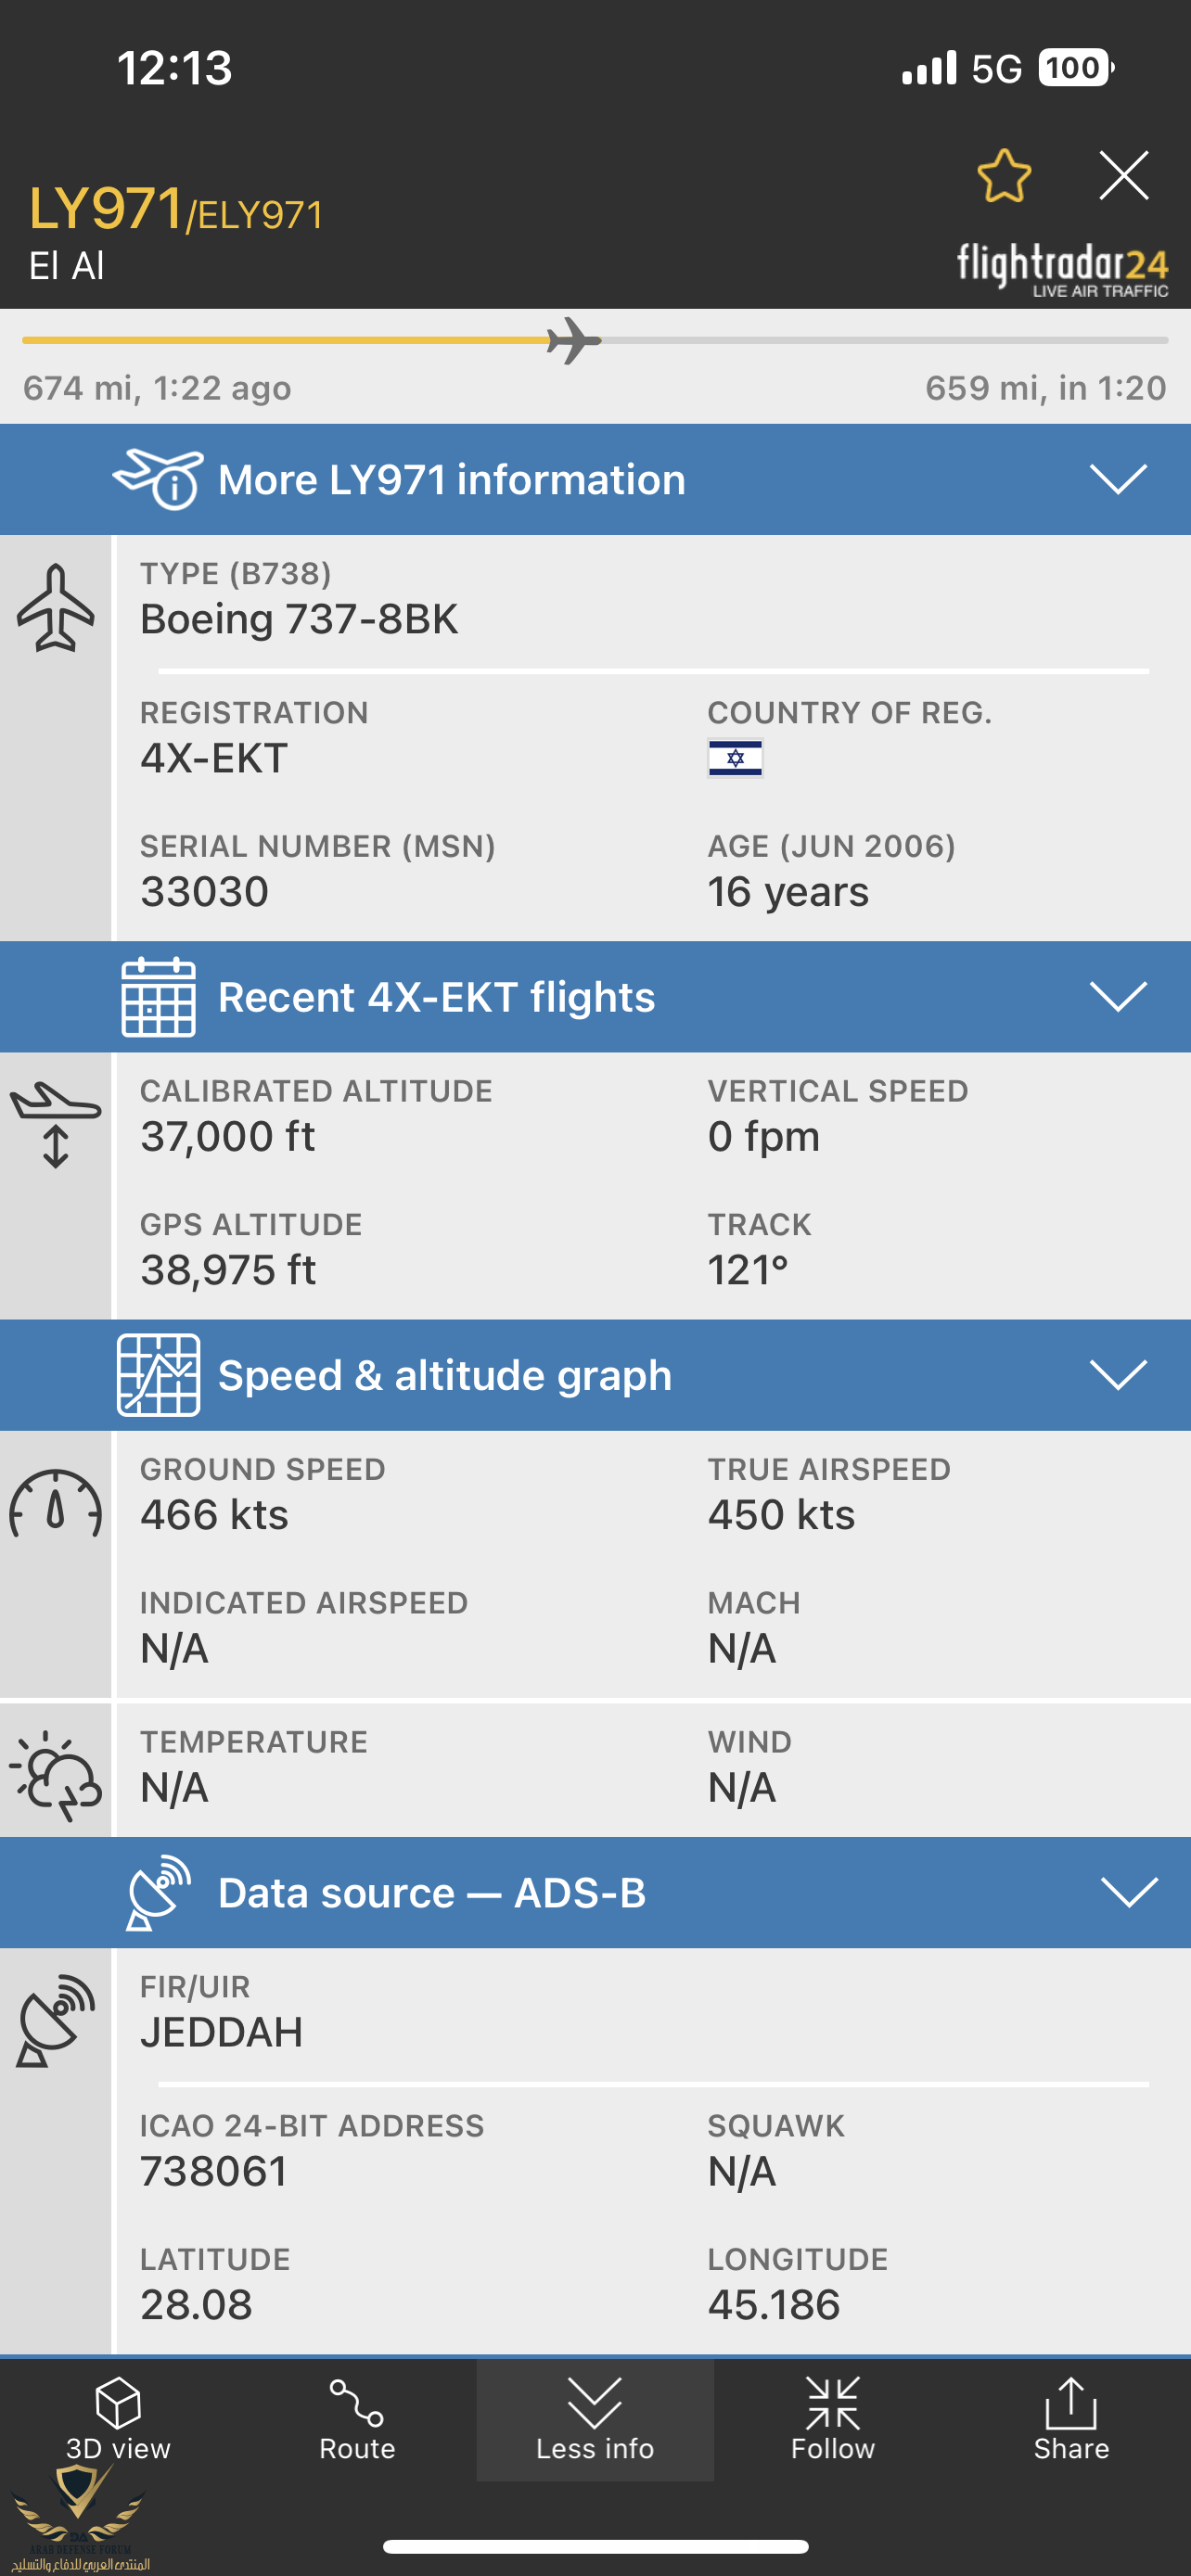This screenshot has height=2576, width=1191.
Task: Expand Recent 4X-EKT flights chevron
Action: [1118, 996]
